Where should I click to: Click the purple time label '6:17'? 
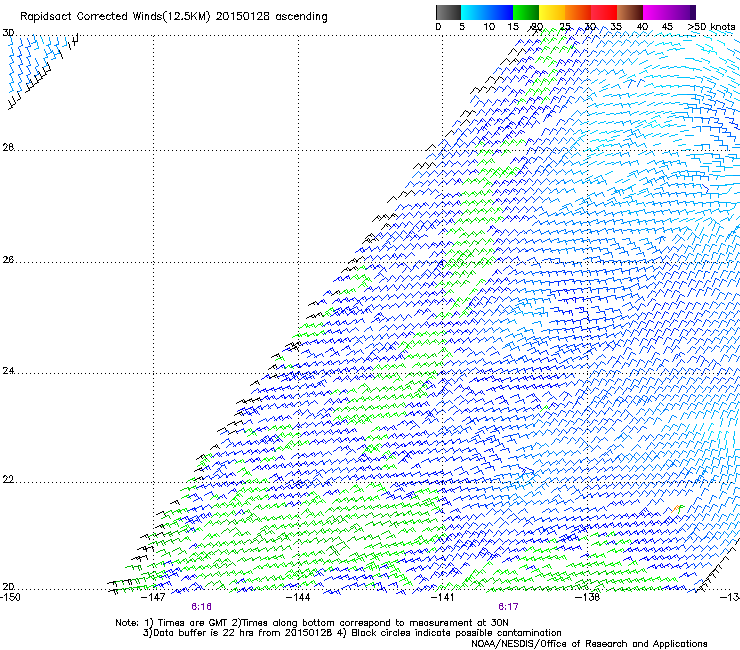point(508,607)
